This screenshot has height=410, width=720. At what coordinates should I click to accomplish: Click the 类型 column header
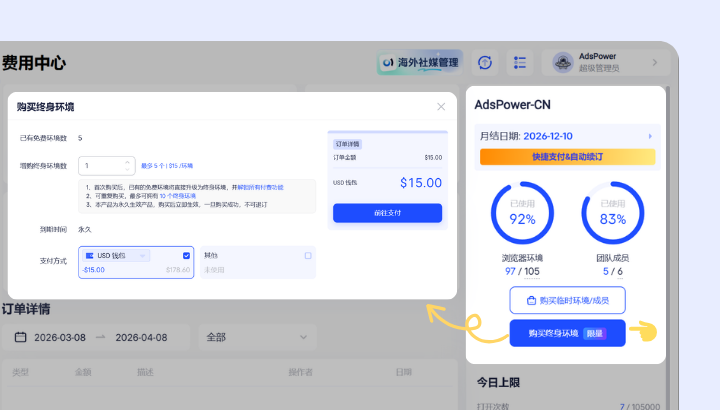(x=20, y=372)
